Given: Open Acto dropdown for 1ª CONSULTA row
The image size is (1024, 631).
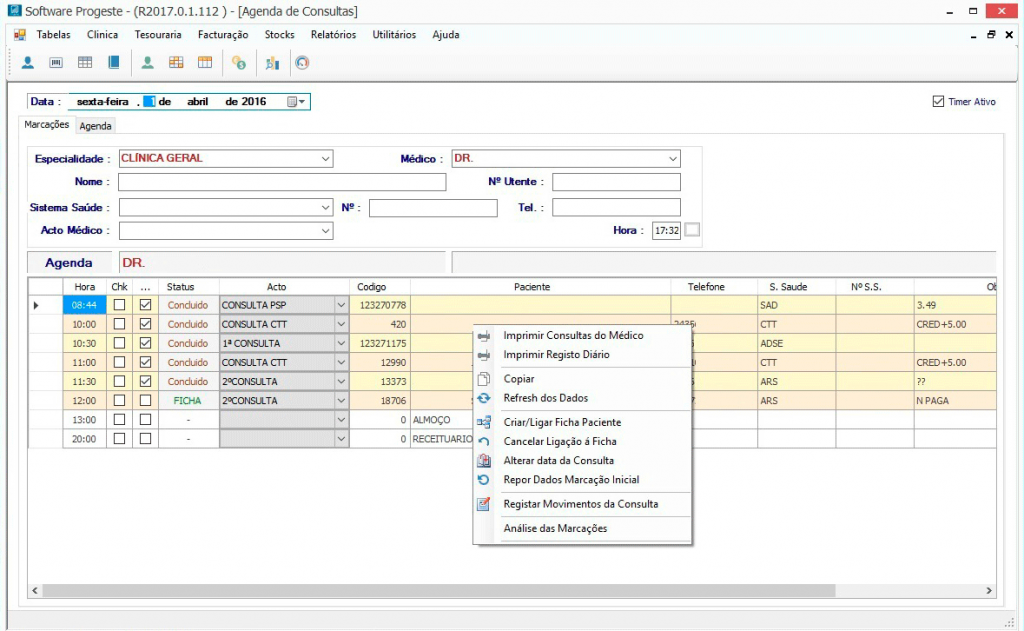Looking at the screenshot, I should tap(341, 343).
